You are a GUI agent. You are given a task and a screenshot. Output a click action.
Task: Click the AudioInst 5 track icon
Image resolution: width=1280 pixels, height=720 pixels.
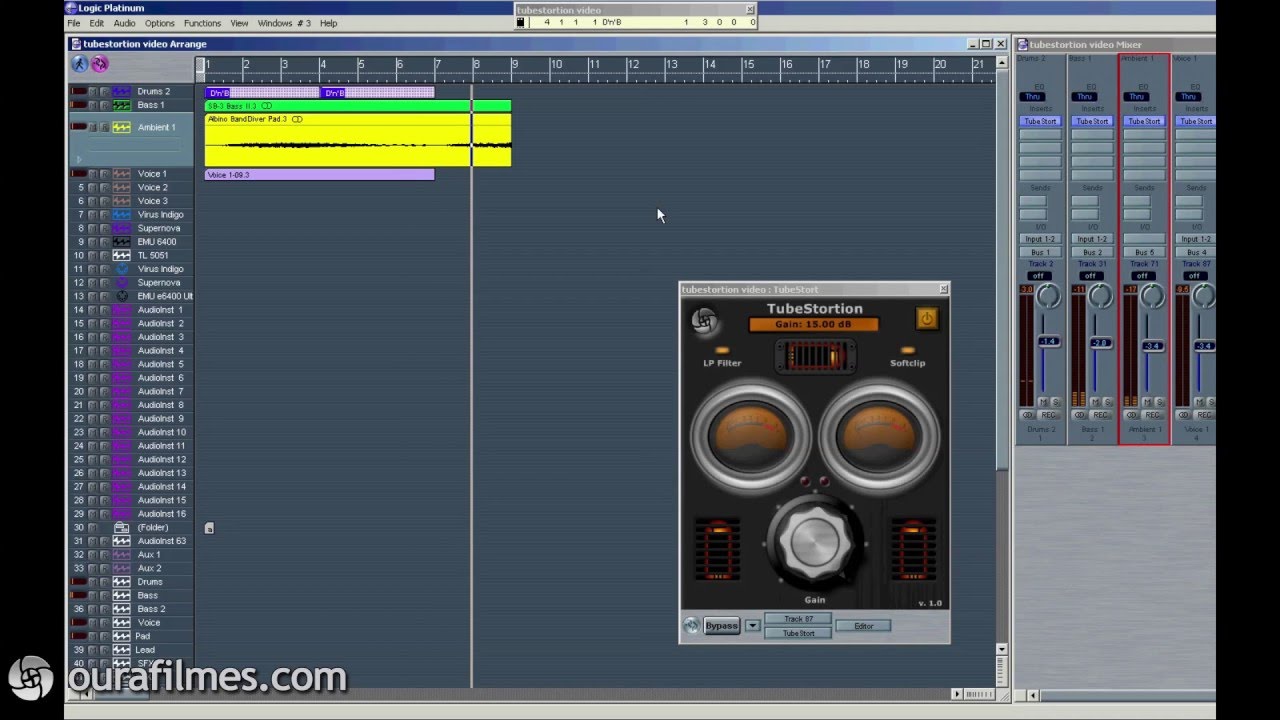coord(121,364)
